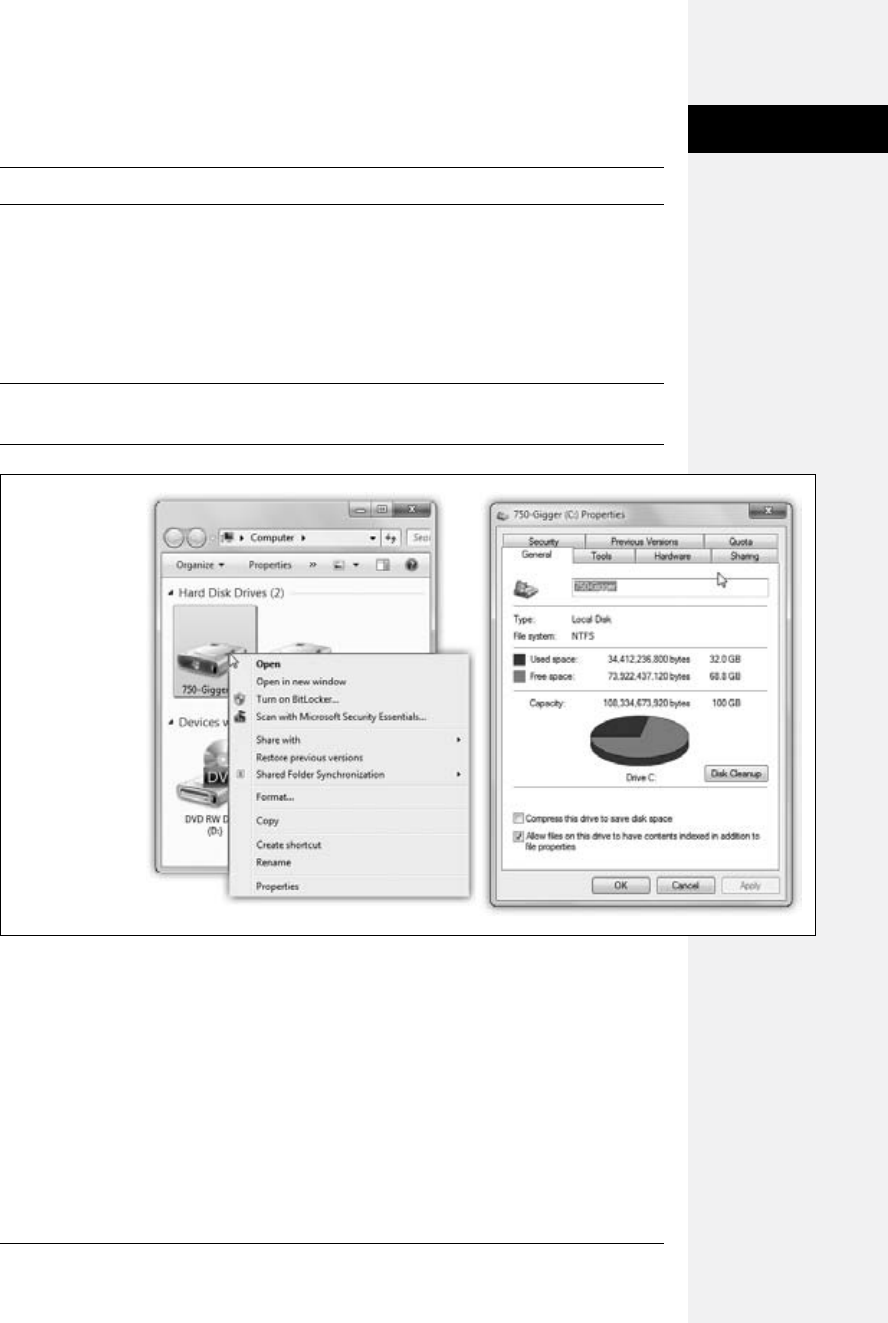Click the Forward arrow in Computer window
This screenshot has width=888, height=1323.
tap(196, 538)
